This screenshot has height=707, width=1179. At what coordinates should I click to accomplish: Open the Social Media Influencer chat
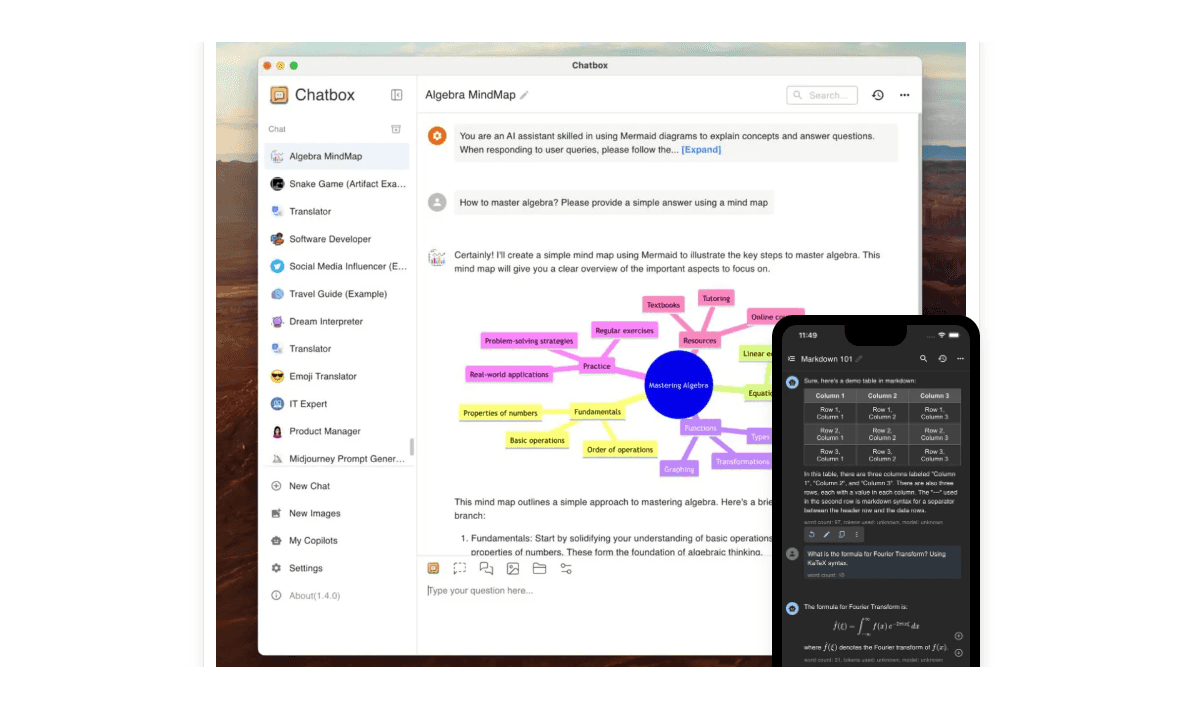(x=337, y=266)
